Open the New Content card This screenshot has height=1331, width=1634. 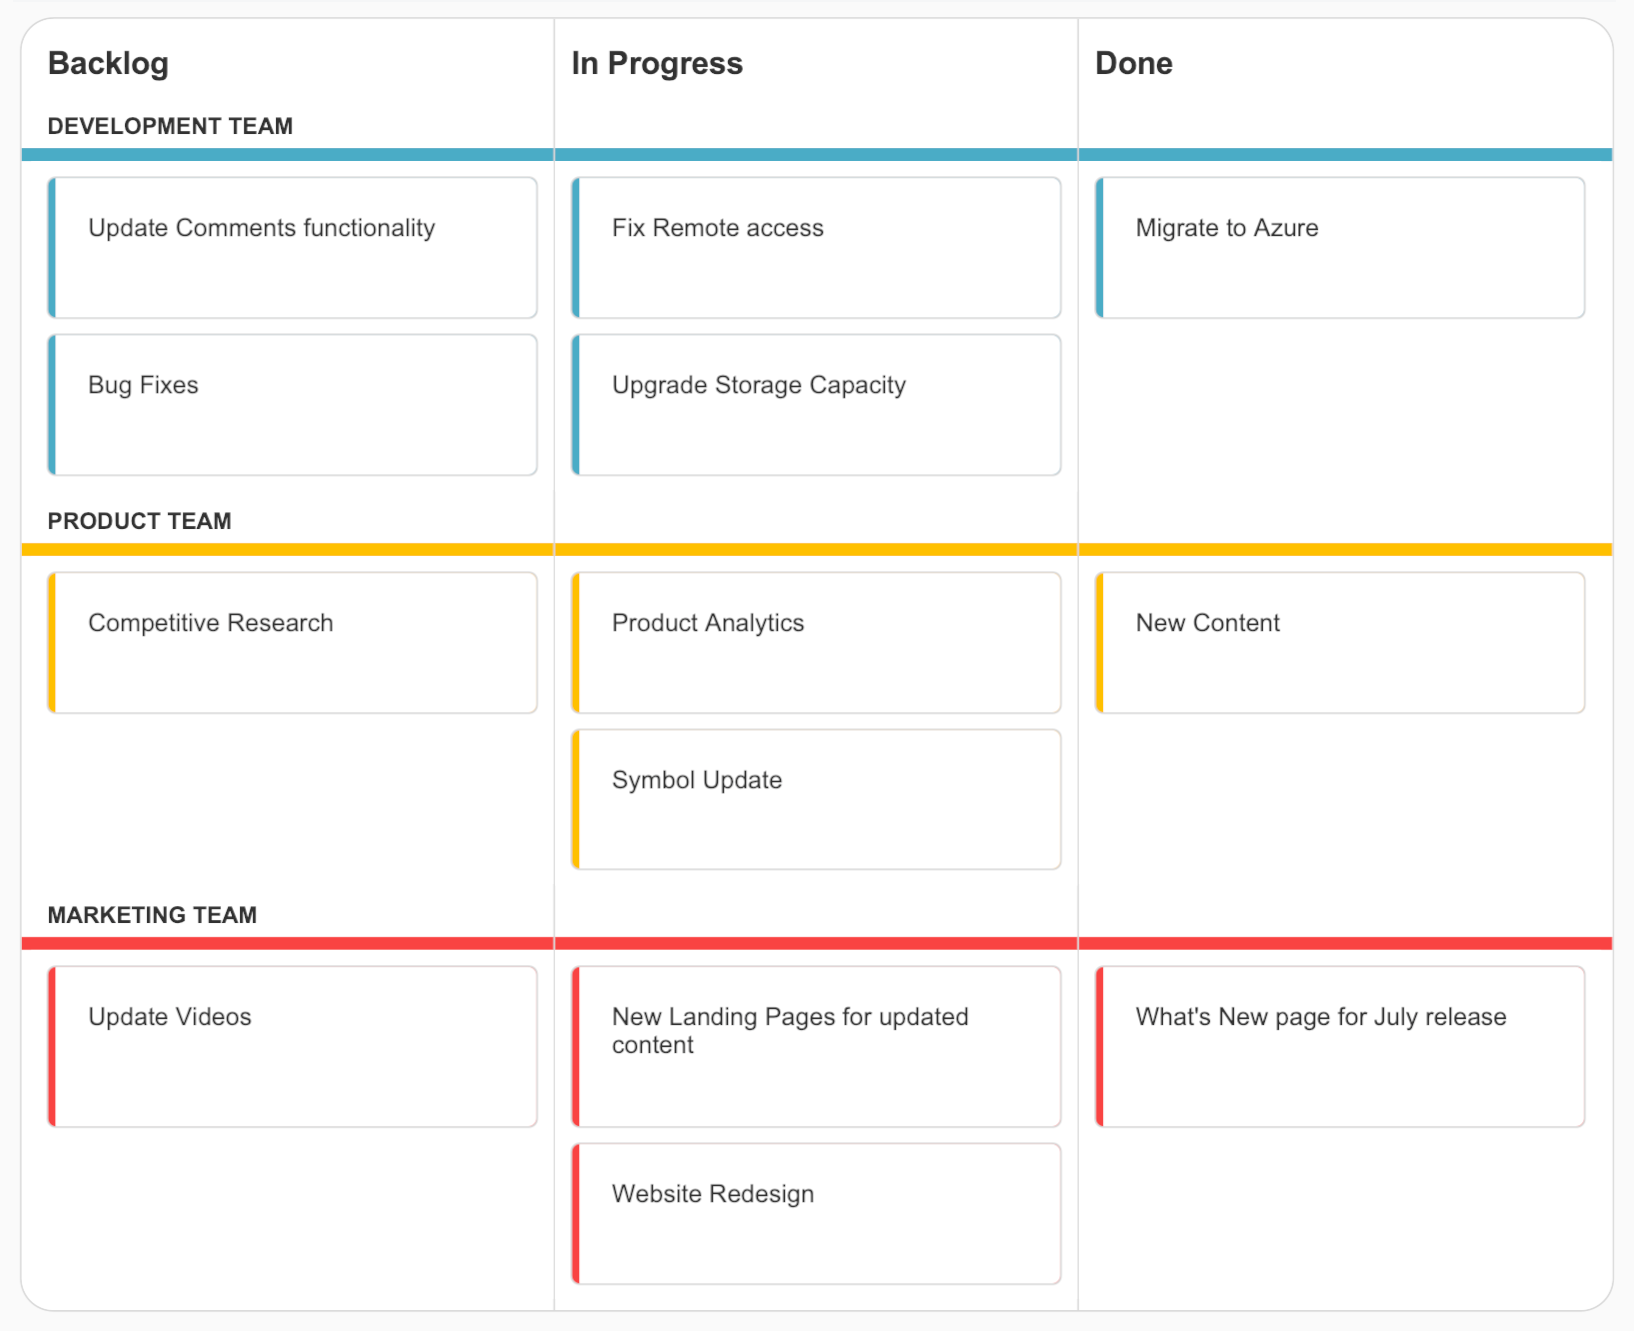click(1339, 642)
